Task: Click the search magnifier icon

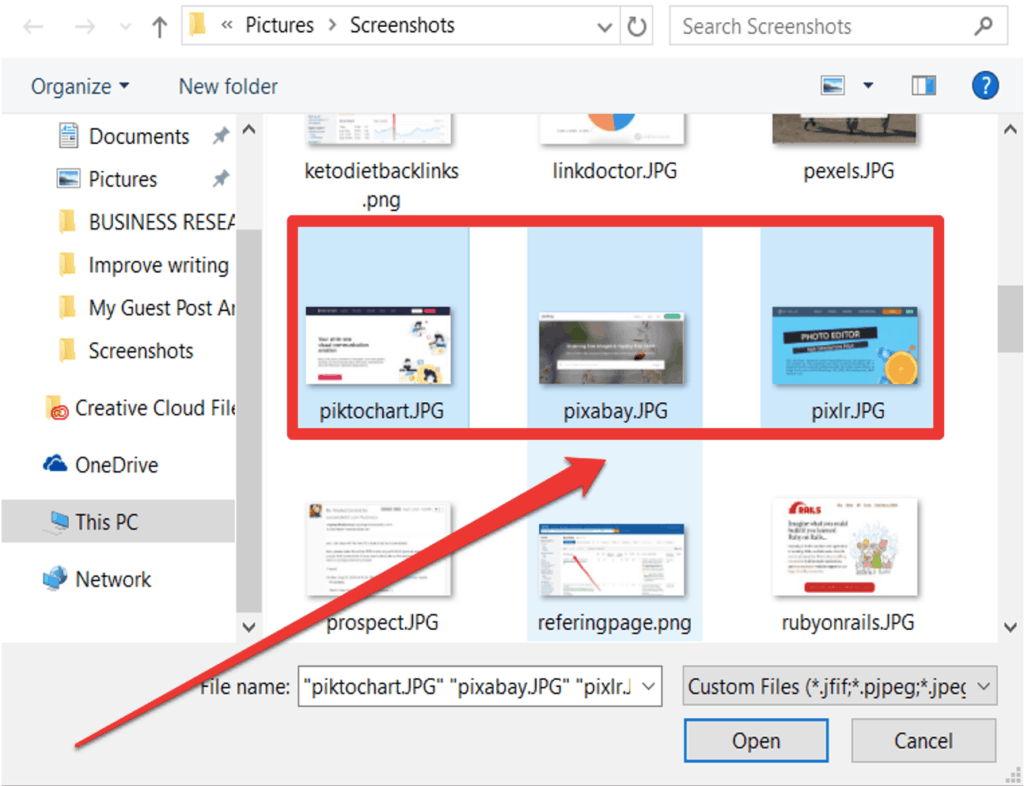Action: click(983, 26)
